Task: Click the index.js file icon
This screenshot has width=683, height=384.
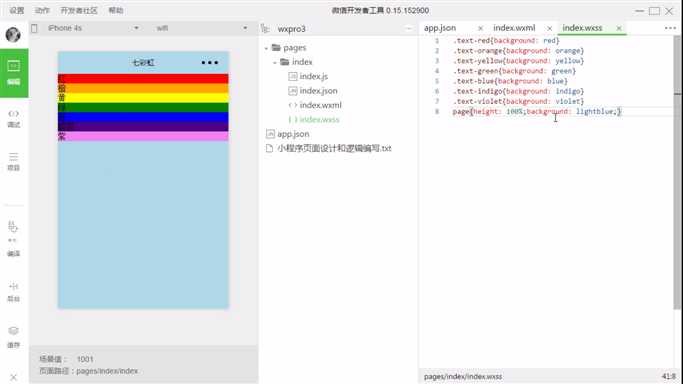Action: point(293,76)
